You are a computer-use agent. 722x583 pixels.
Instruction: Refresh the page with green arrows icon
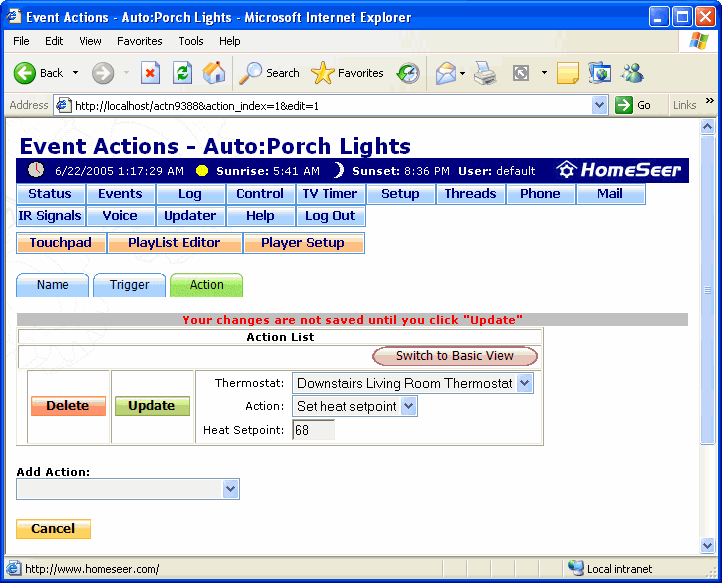[182, 73]
